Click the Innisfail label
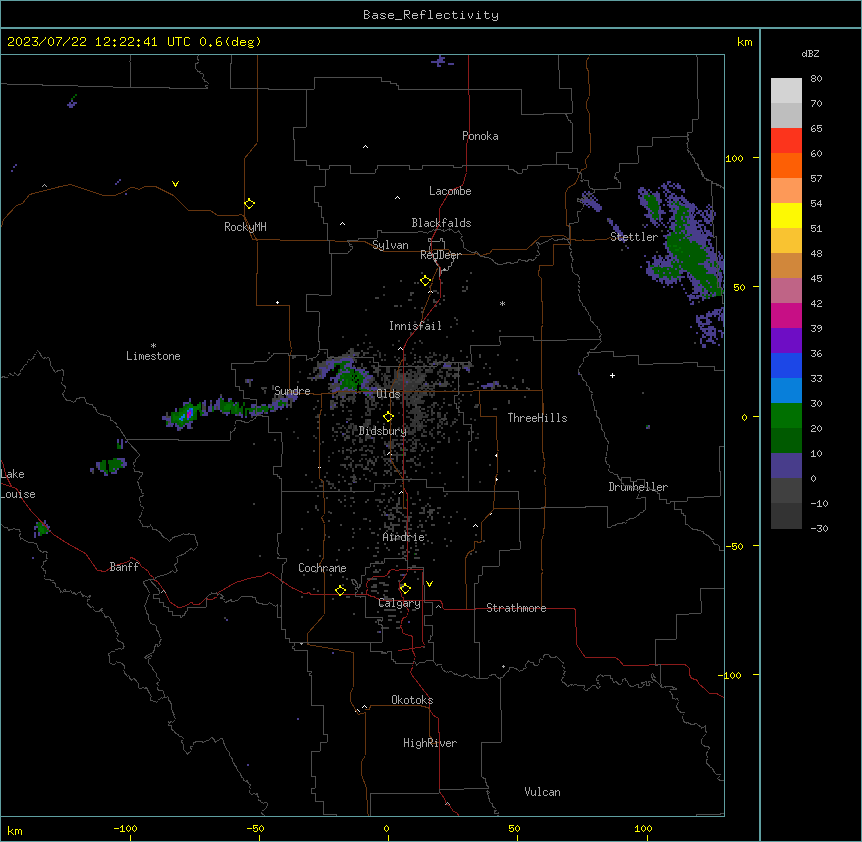862x842 pixels. [x=415, y=326]
